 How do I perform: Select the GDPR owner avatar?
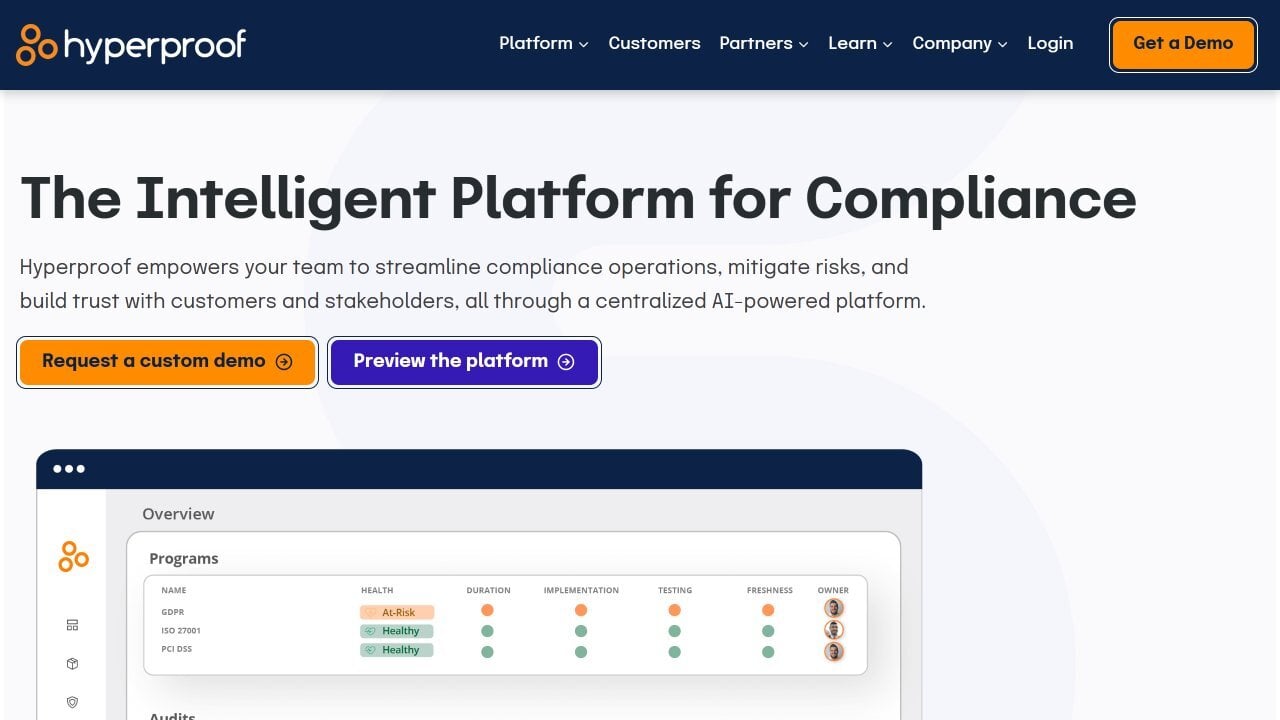point(833,608)
